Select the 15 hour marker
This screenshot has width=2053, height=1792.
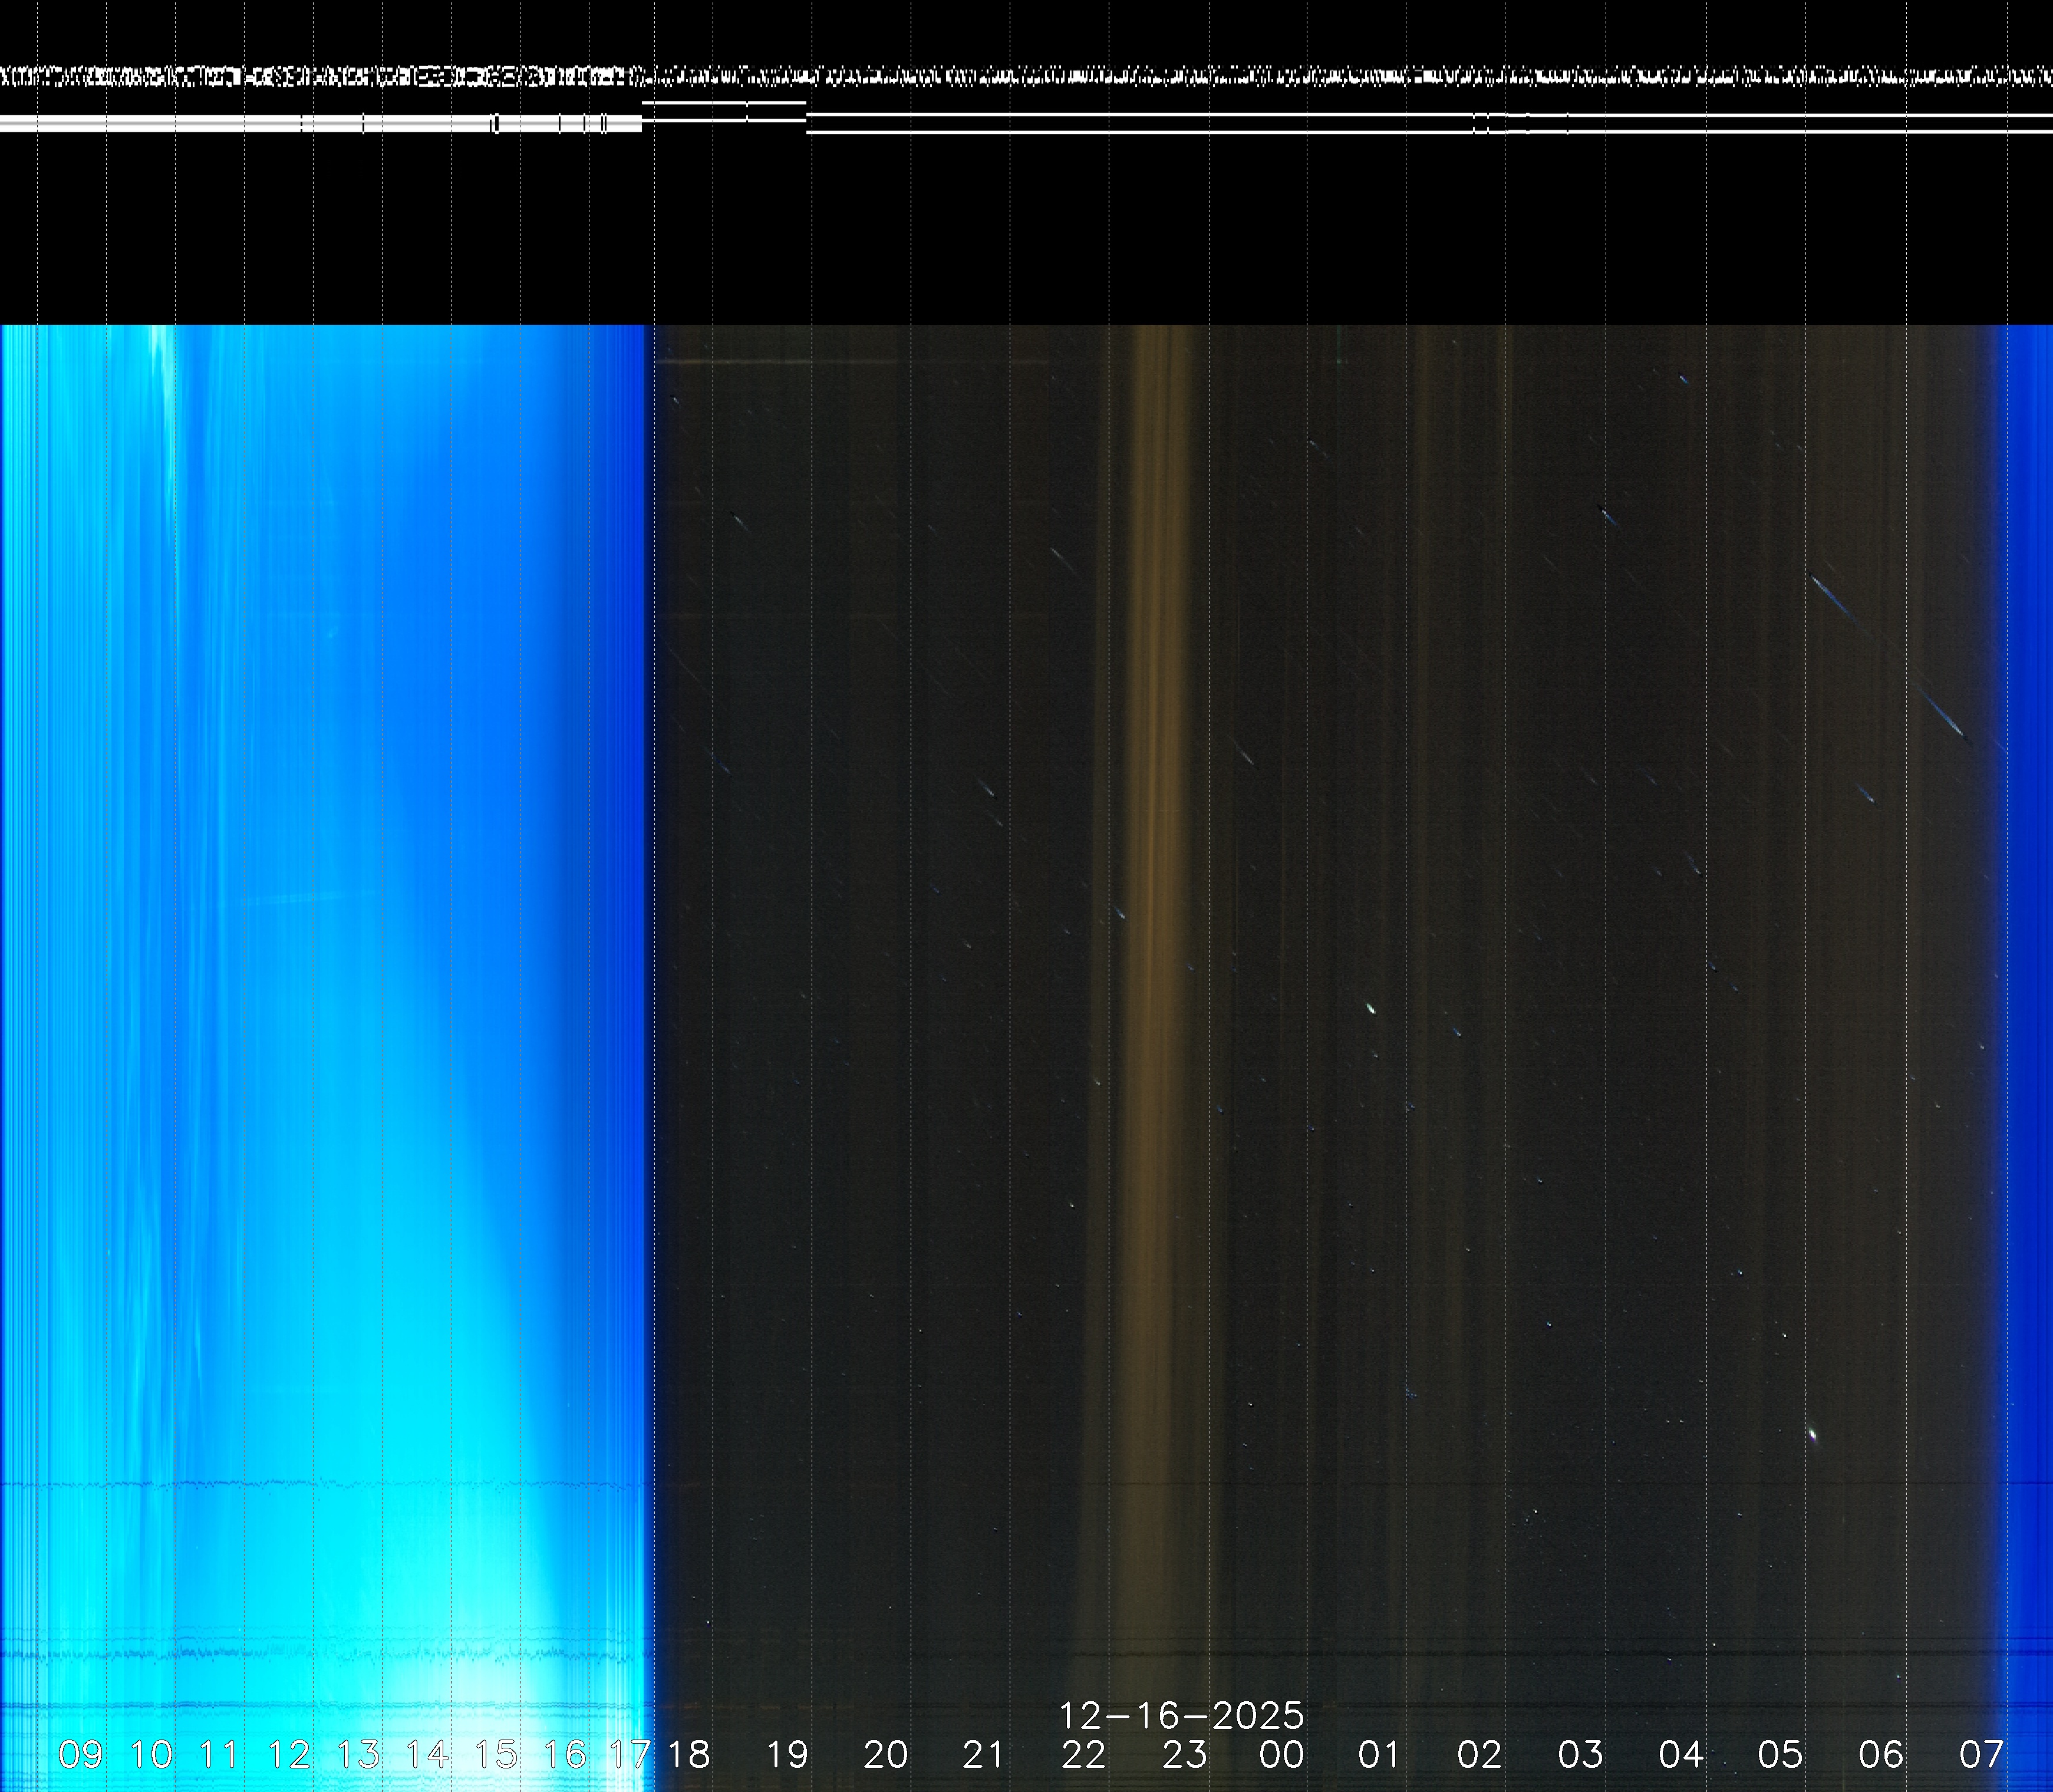point(496,1753)
